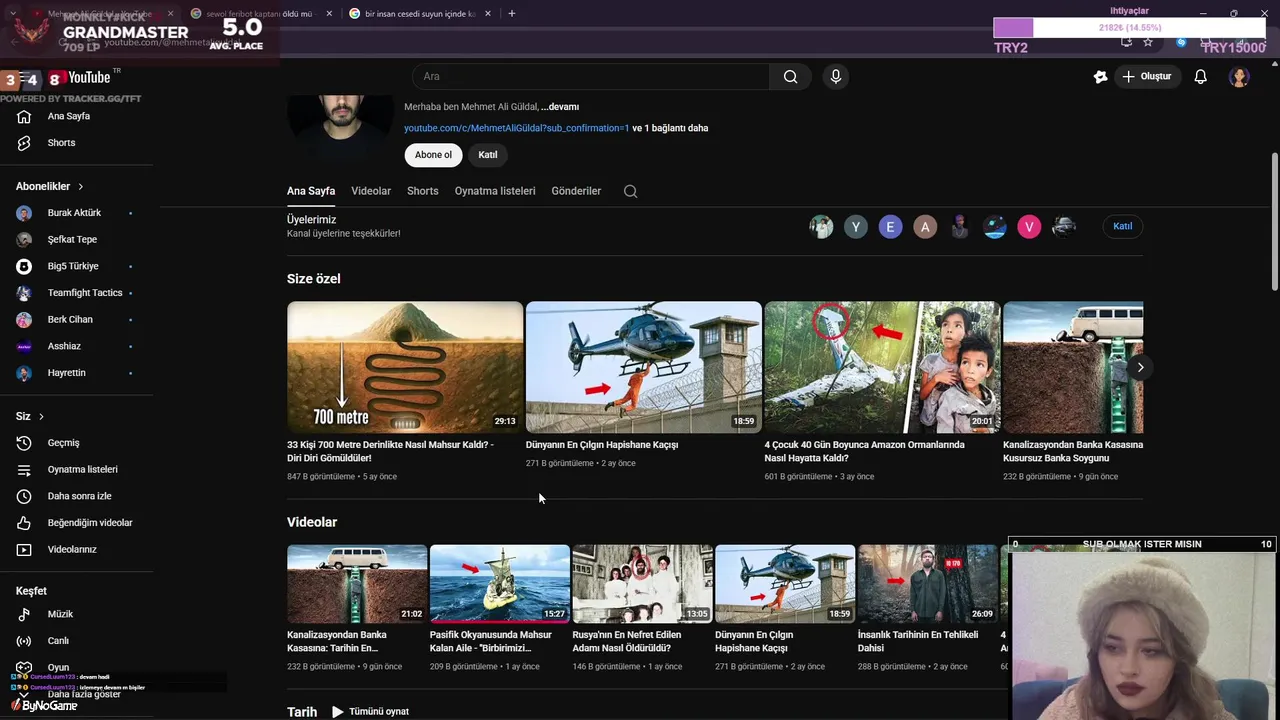
Task: Open browser tab list dropdown arrow
Action: point(12,14)
